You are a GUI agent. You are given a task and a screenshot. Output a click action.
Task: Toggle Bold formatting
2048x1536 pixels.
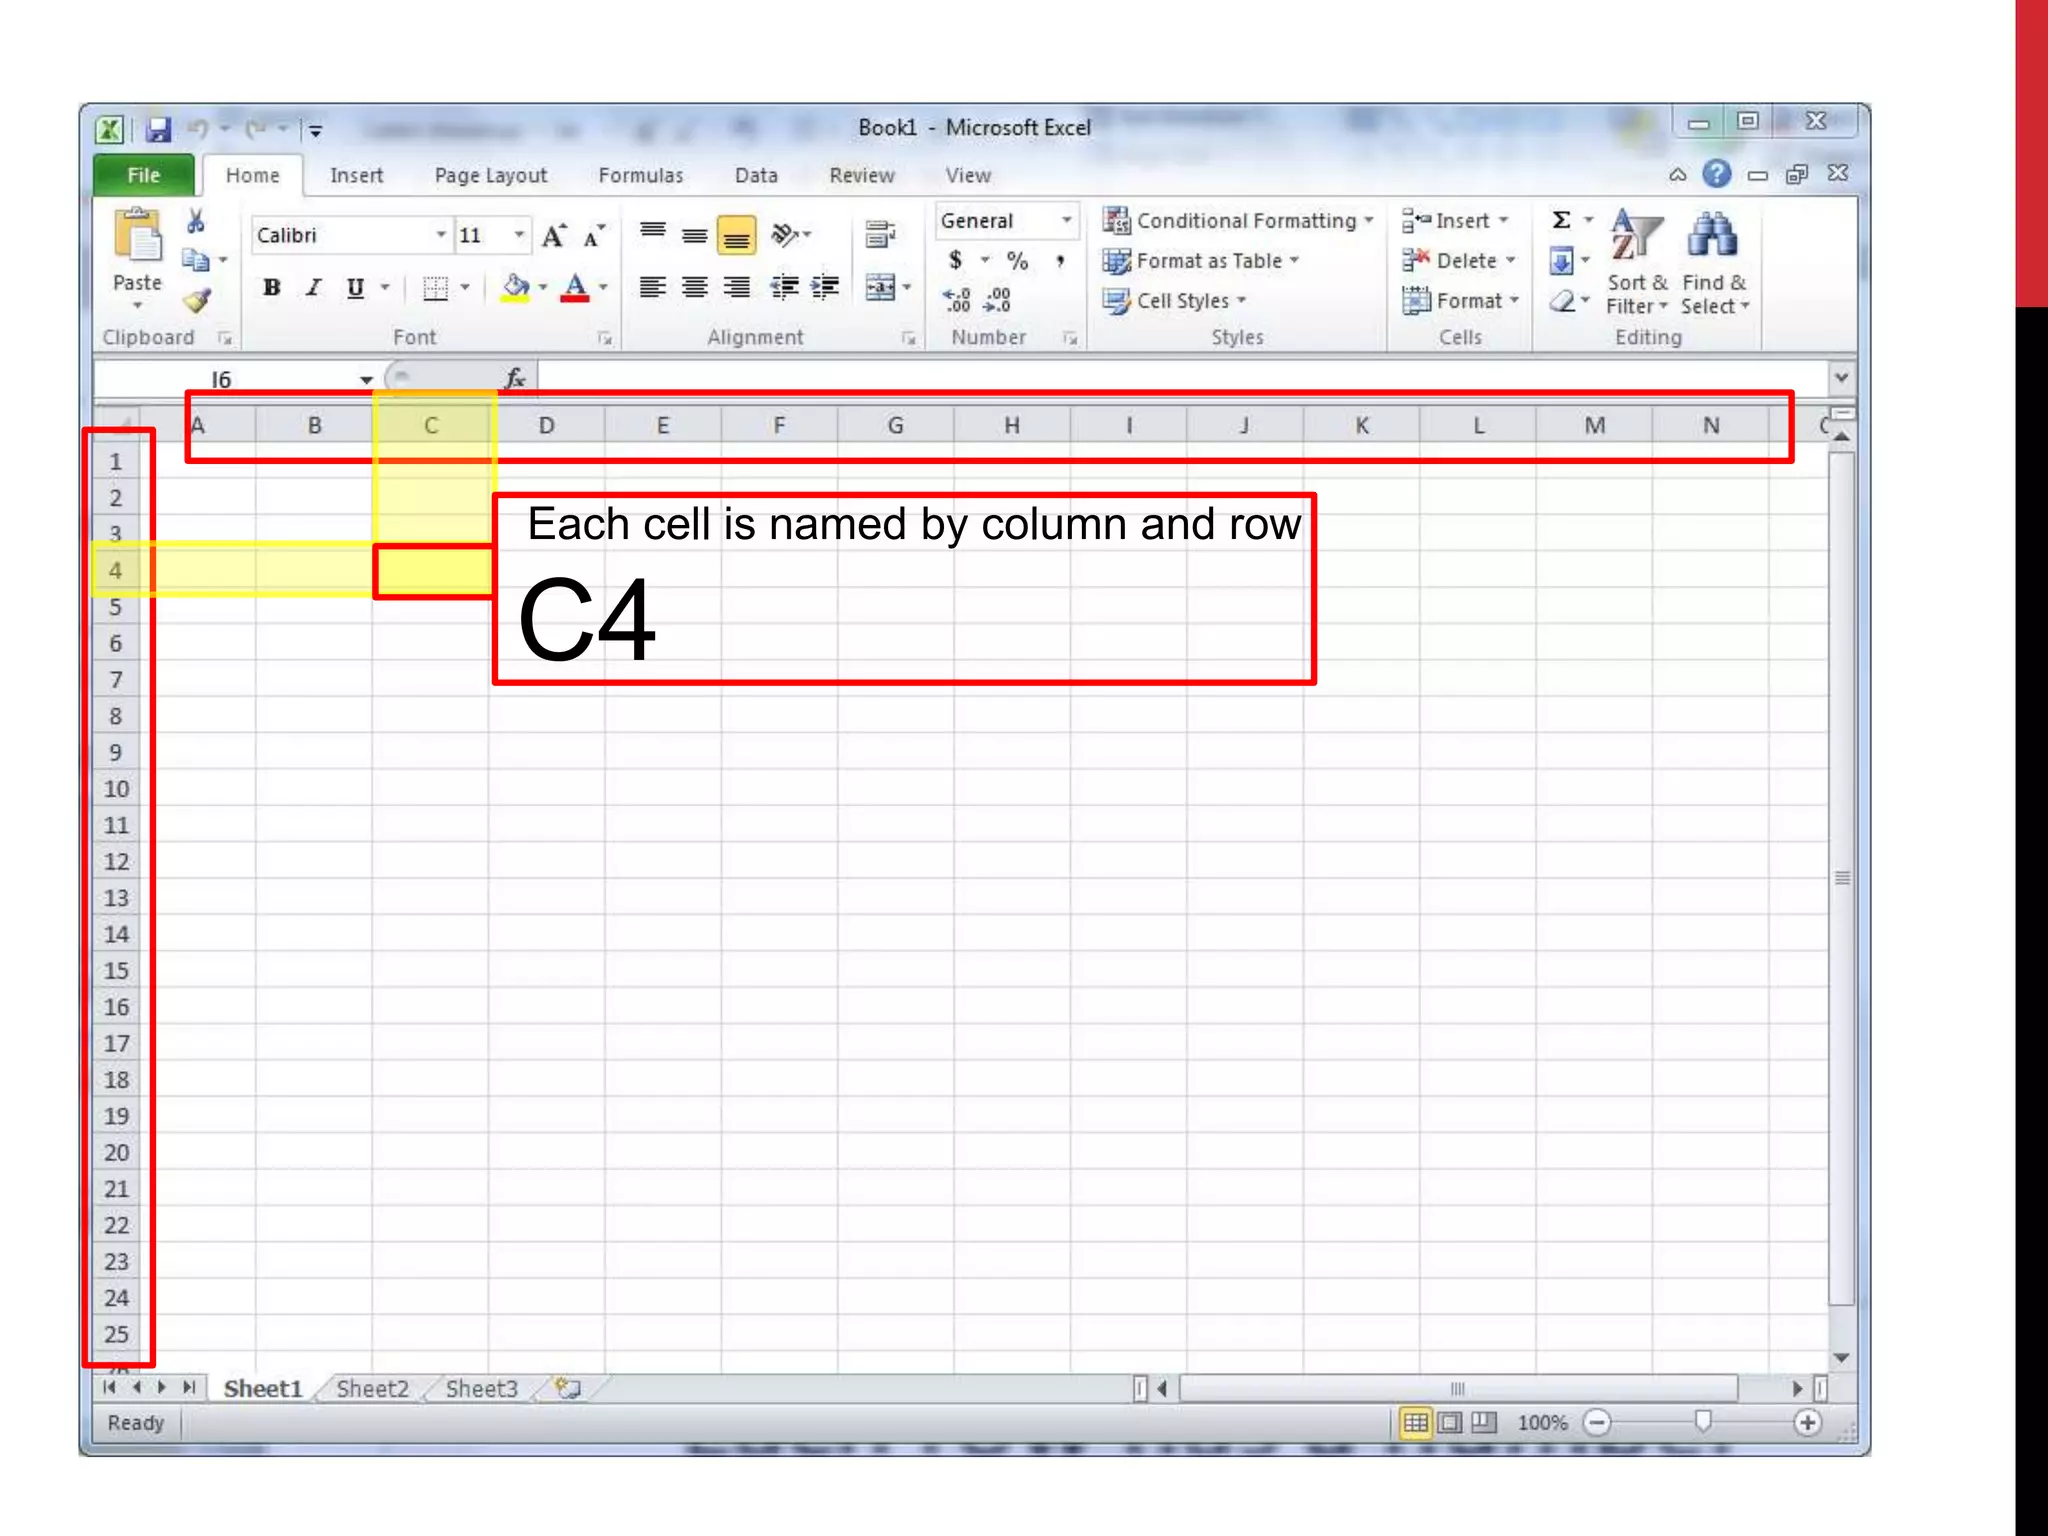click(x=271, y=288)
